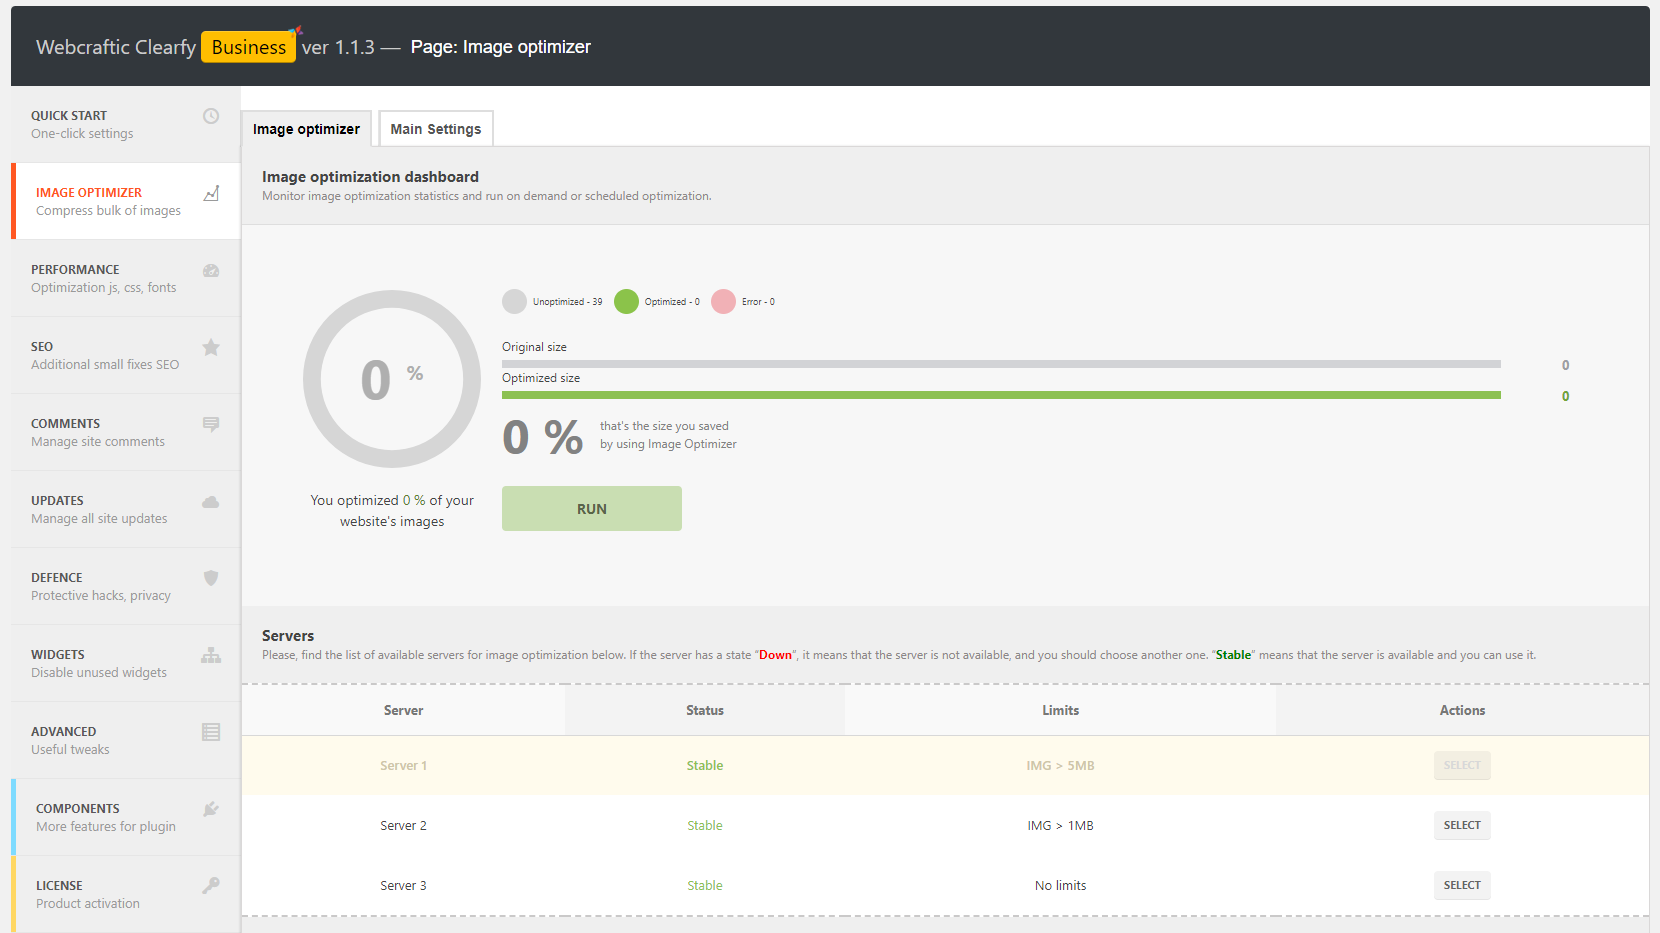
Task: Click the yellow Business badge in header
Action: click(248, 47)
